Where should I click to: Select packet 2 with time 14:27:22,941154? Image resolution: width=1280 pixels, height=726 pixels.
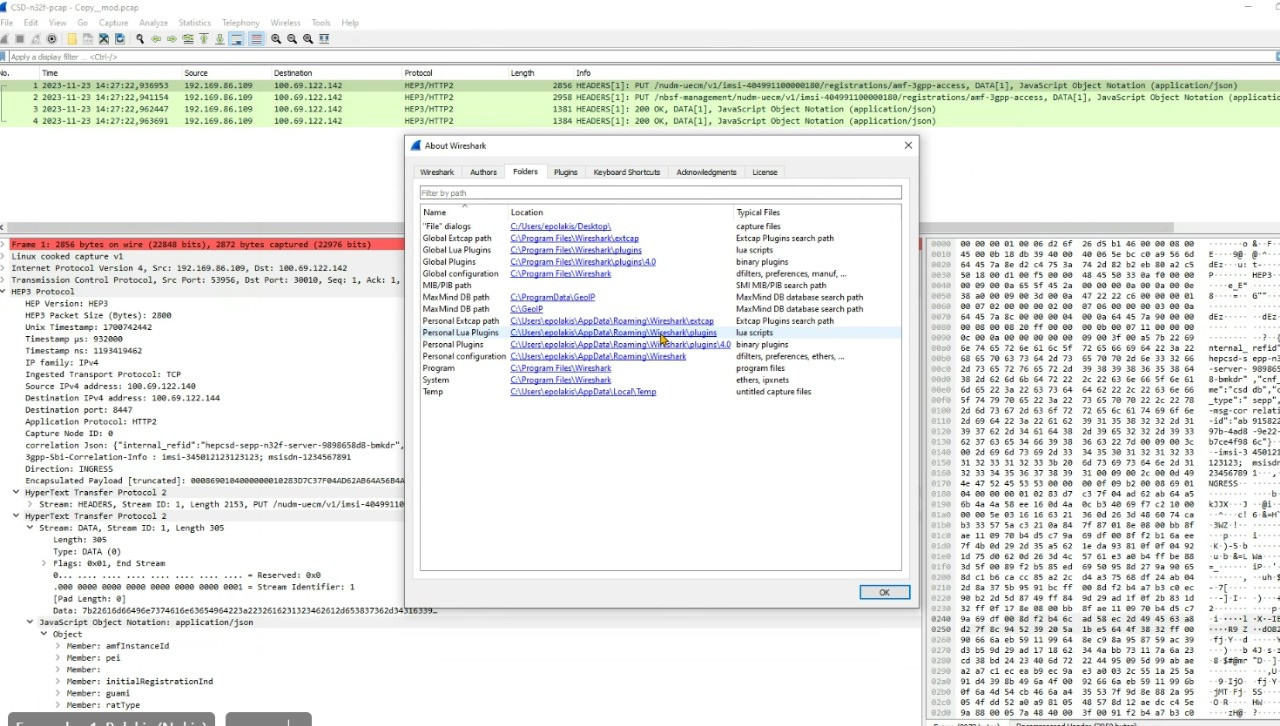click(640, 97)
